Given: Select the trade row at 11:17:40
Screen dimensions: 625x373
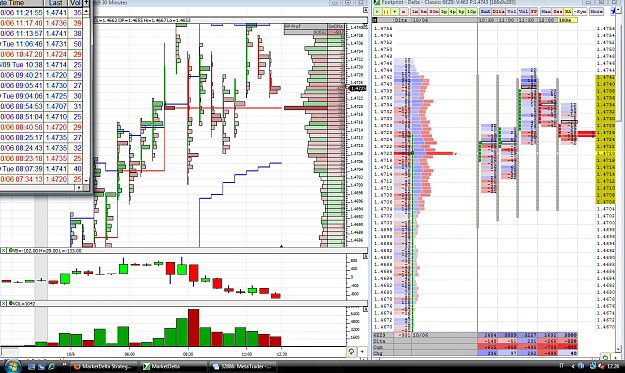Looking at the screenshot, I should 41,23.
